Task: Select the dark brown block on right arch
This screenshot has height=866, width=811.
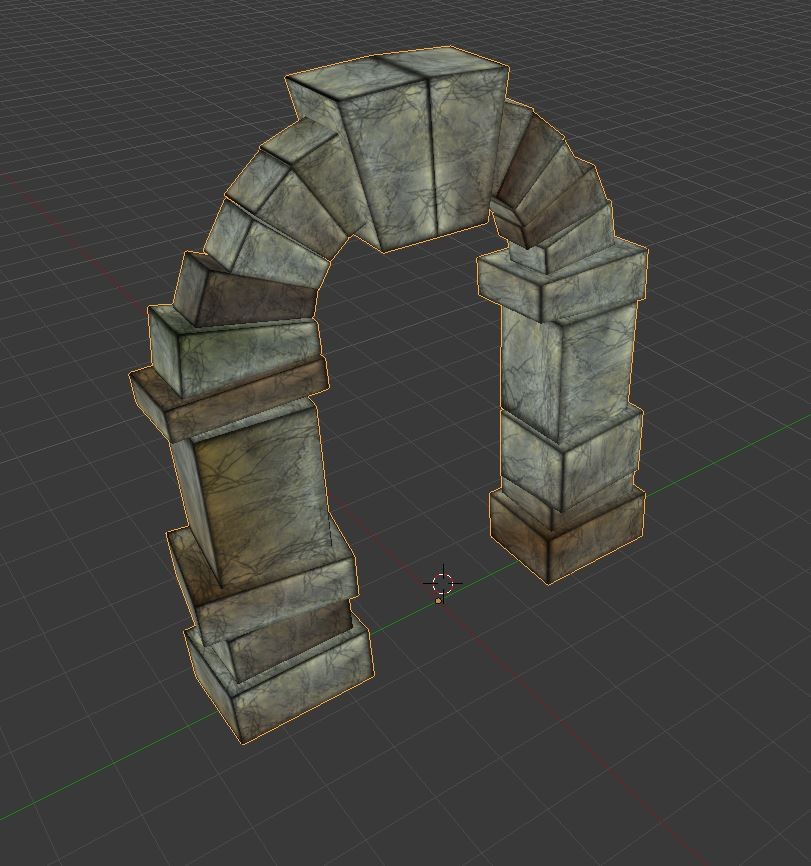Action: click(x=530, y=170)
